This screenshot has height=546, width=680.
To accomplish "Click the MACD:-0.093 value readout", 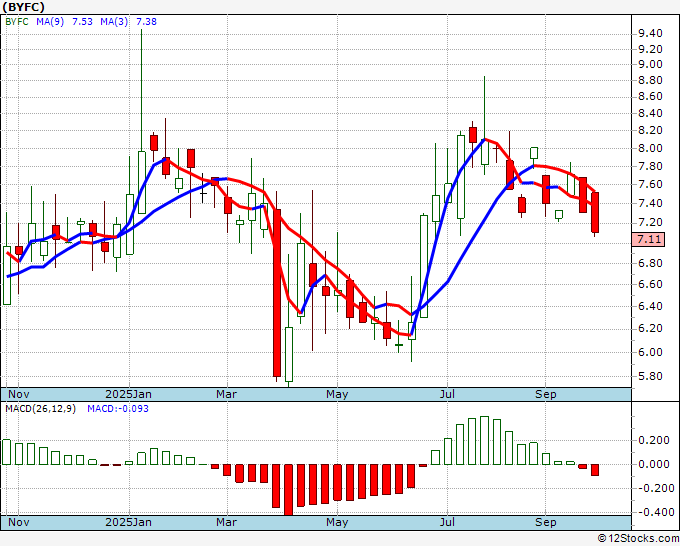I will (x=118, y=409).
